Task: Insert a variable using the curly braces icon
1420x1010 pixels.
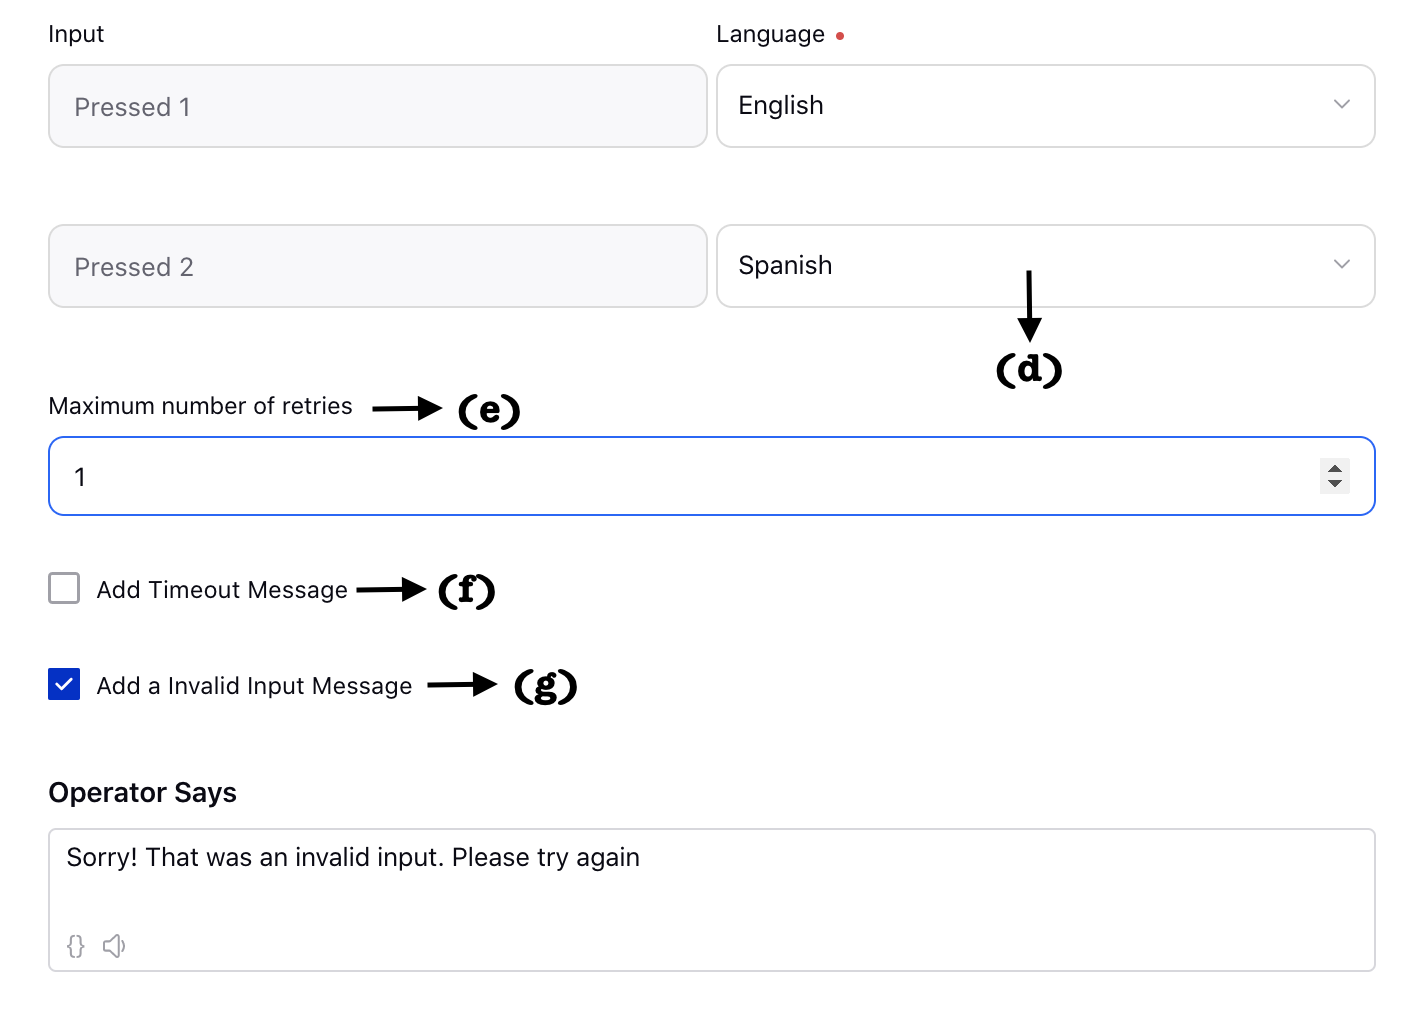Action: click(76, 946)
